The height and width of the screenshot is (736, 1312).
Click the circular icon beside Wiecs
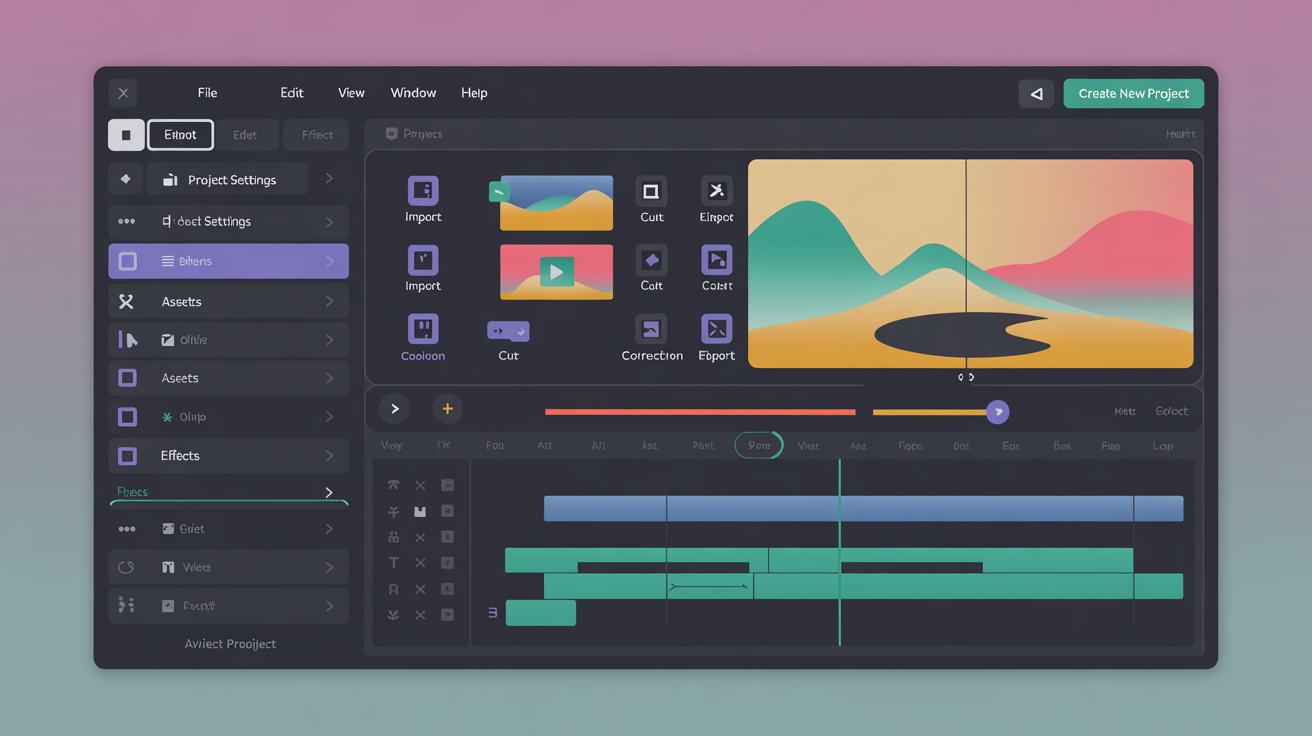click(126, 567)
